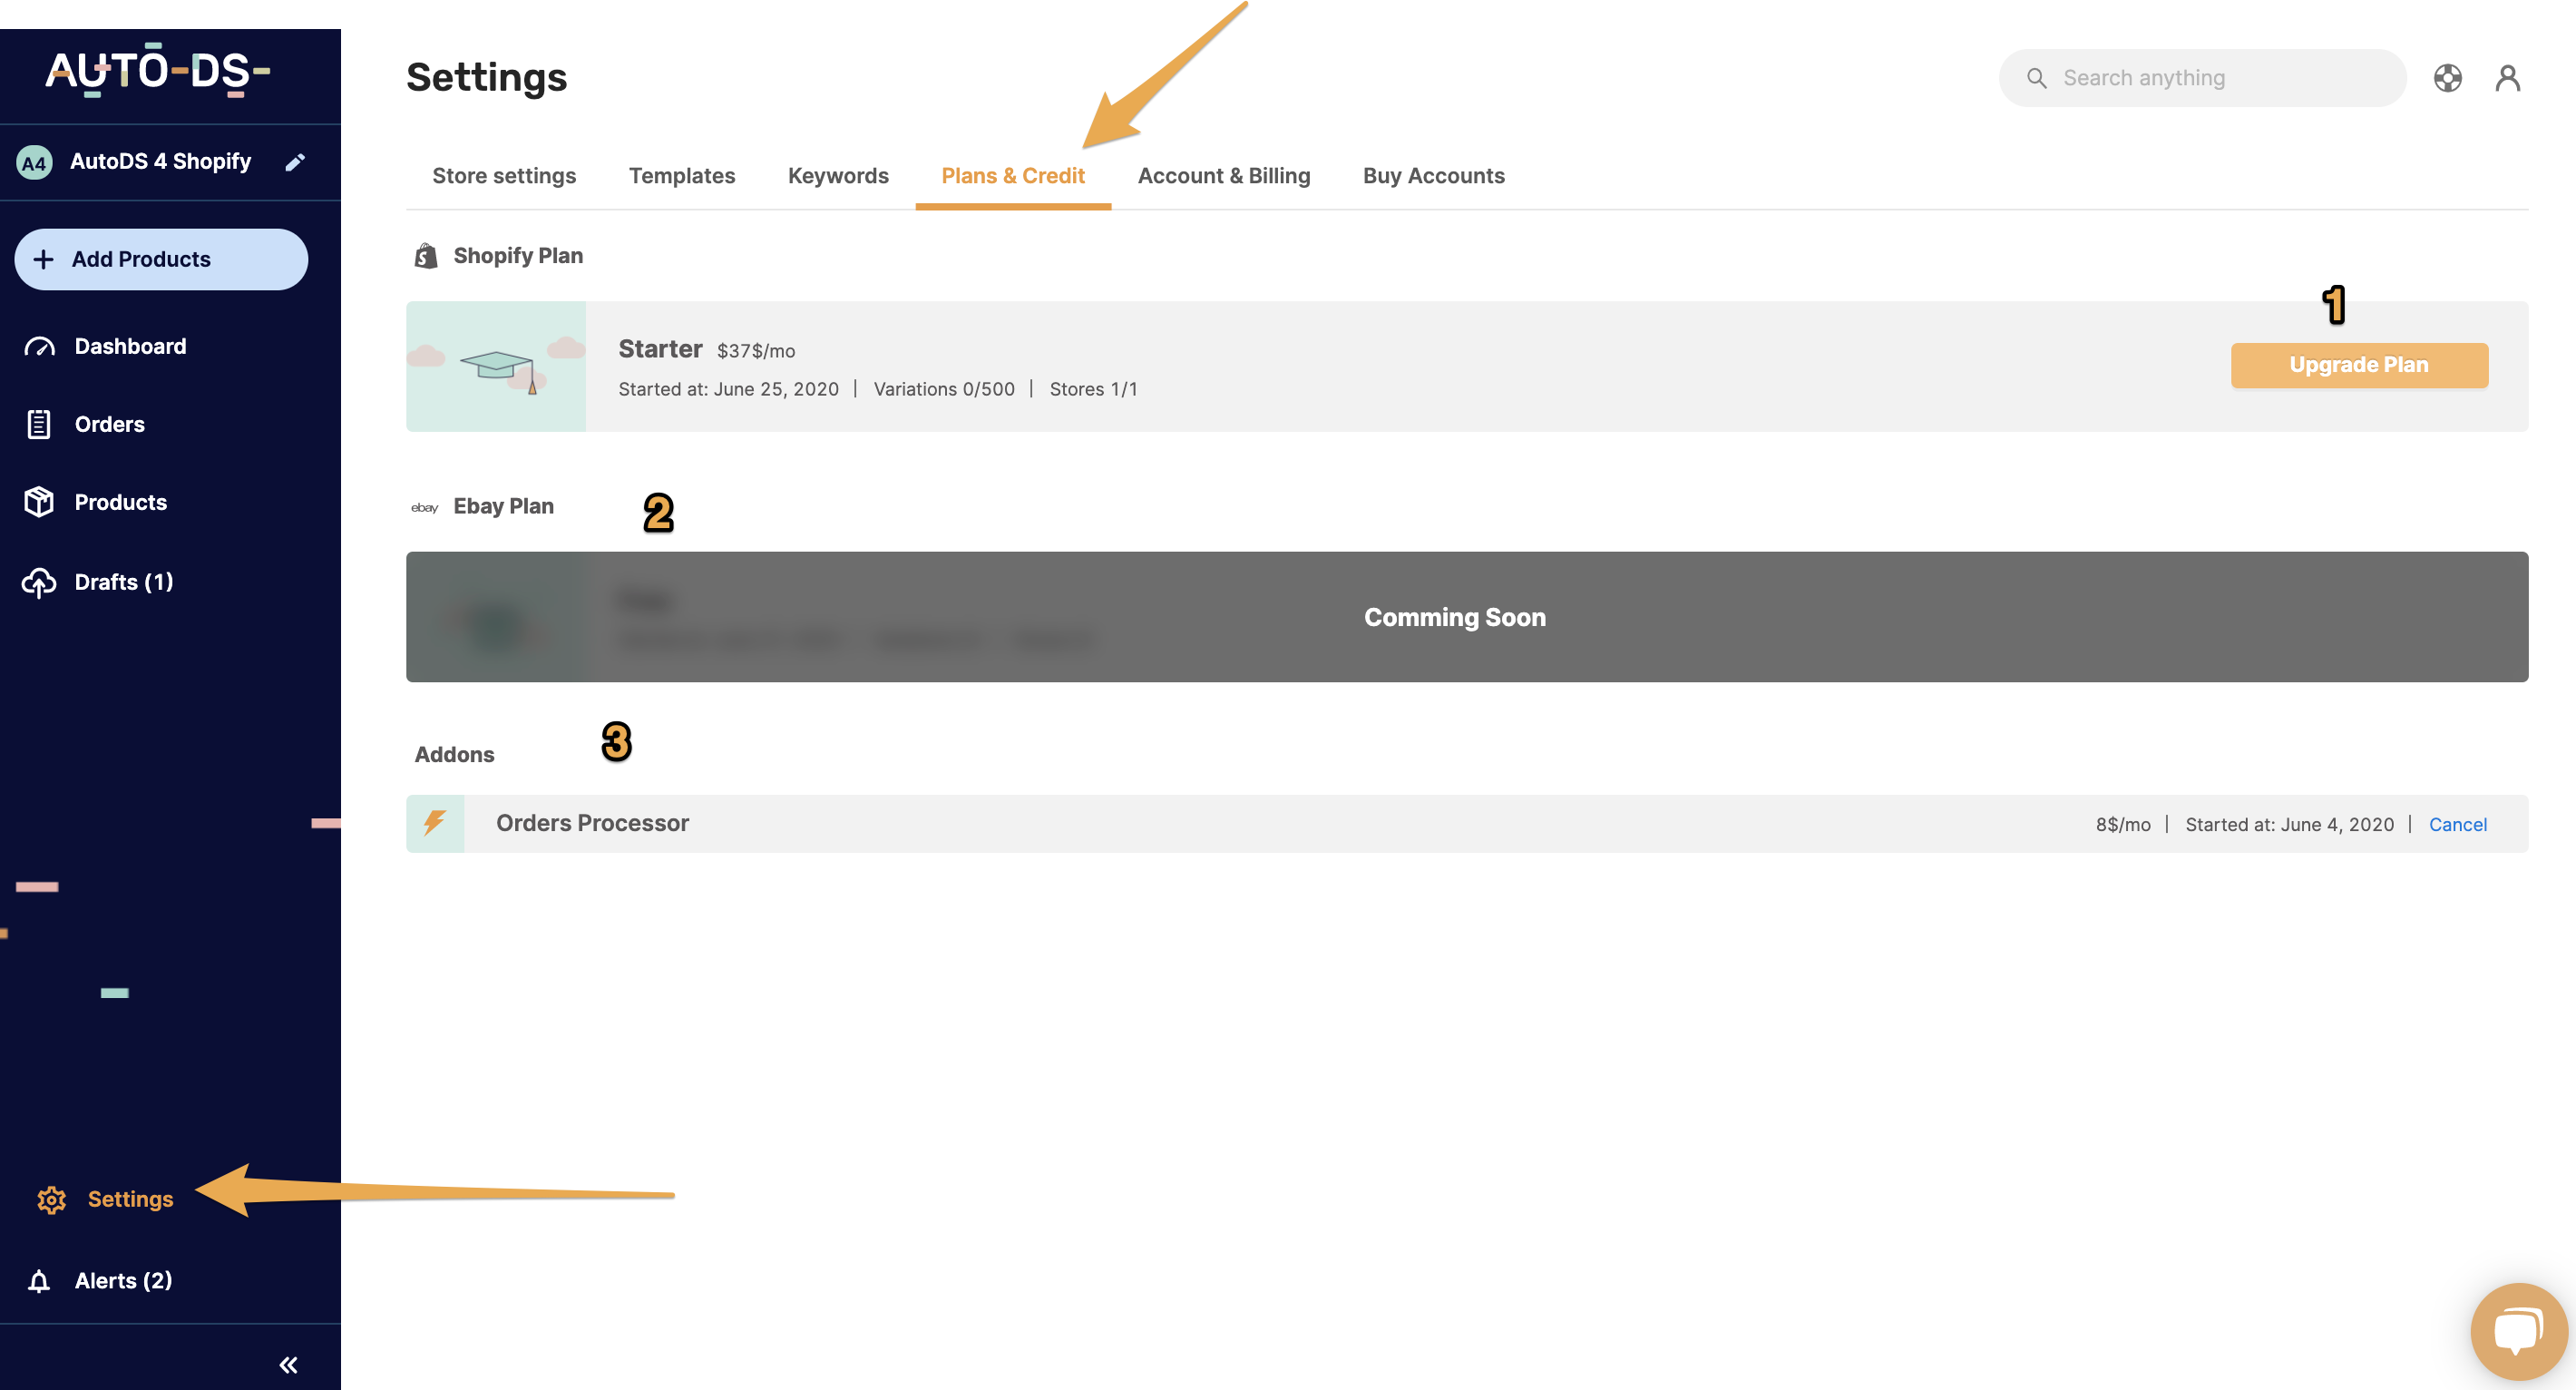Screen dimensions: 2576x1390
Task: Click the Add Products button
Action: (161, 260)
